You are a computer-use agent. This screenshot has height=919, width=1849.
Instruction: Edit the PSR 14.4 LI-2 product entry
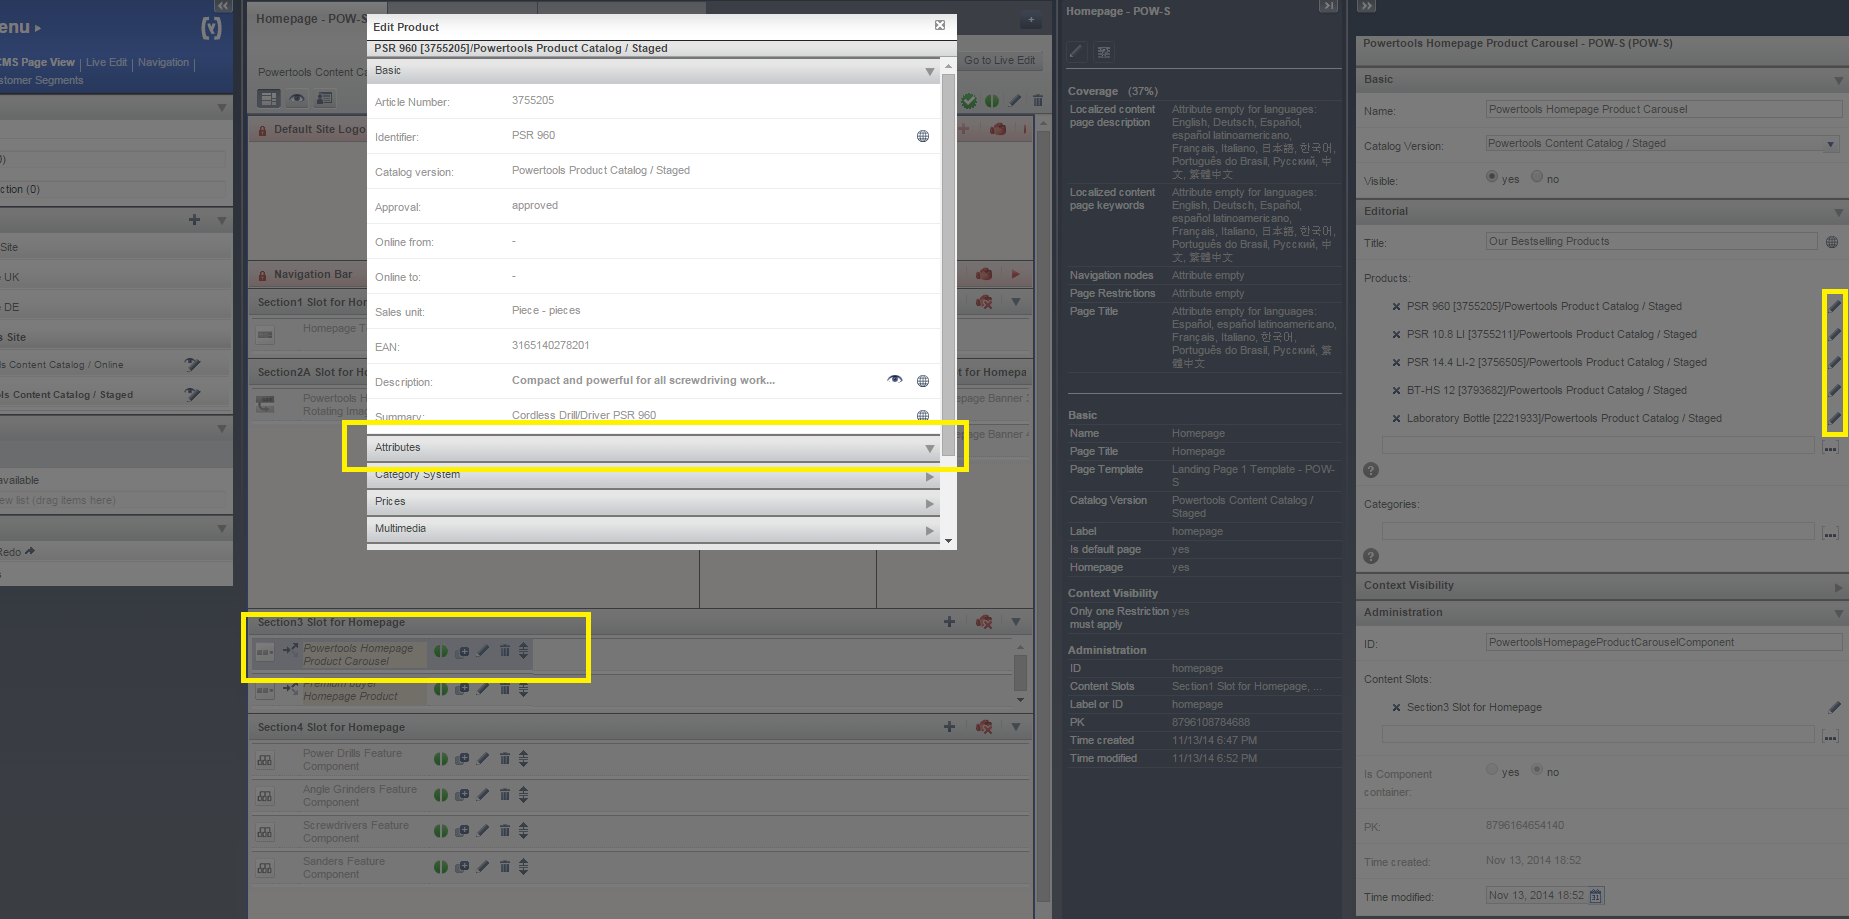pos(1835,363)
